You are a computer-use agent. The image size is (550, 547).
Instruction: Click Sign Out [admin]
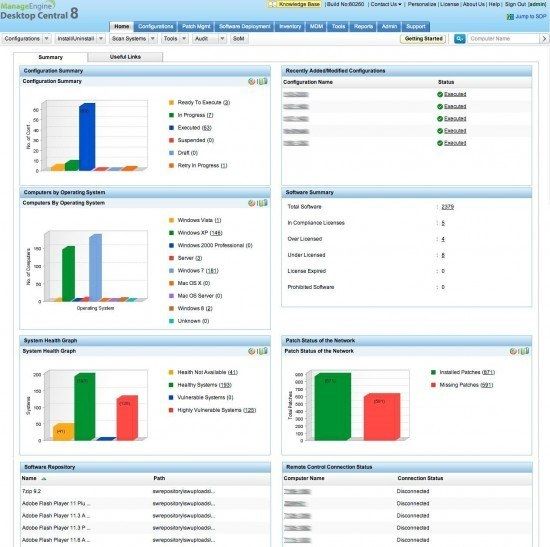525,4
